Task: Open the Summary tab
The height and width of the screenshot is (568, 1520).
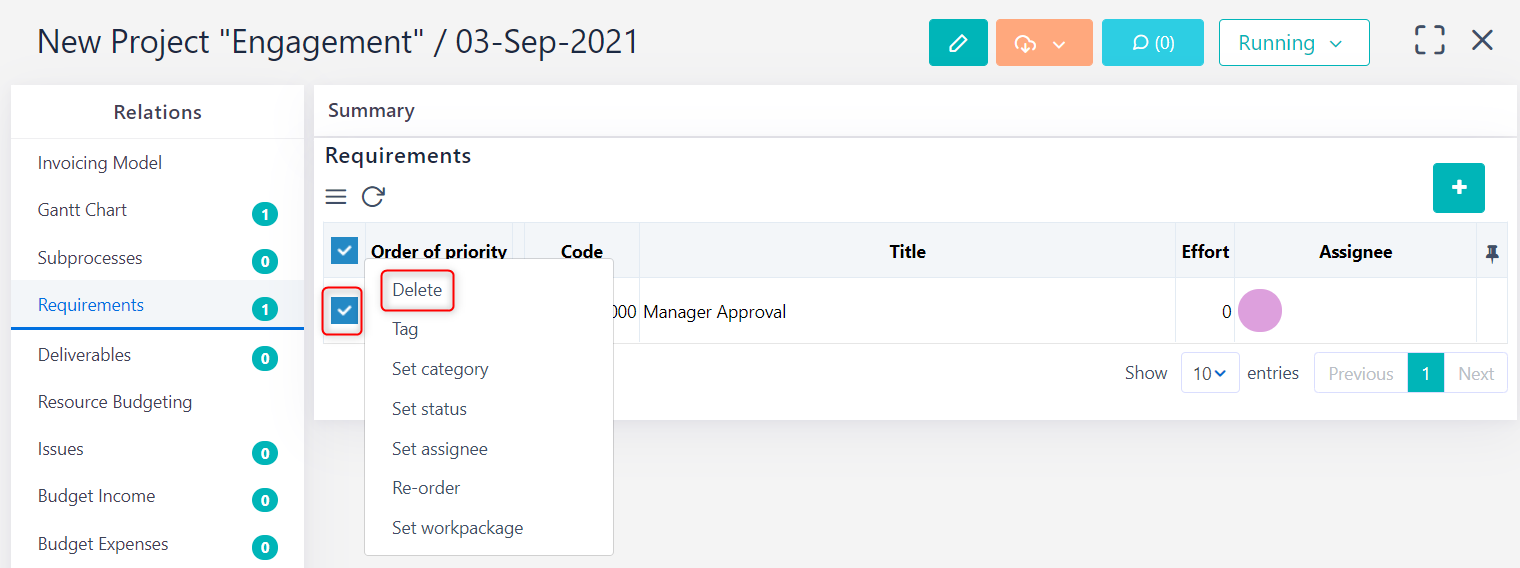Action: (371, 111)
